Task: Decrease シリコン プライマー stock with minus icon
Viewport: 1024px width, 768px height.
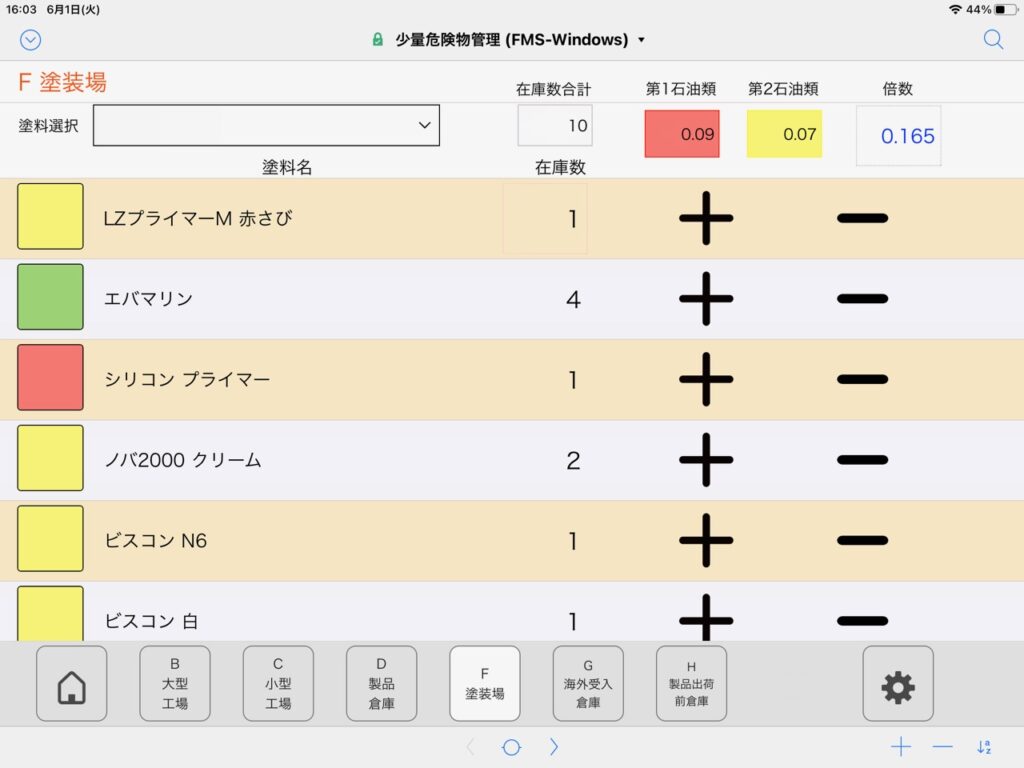Action: point(862,379)
